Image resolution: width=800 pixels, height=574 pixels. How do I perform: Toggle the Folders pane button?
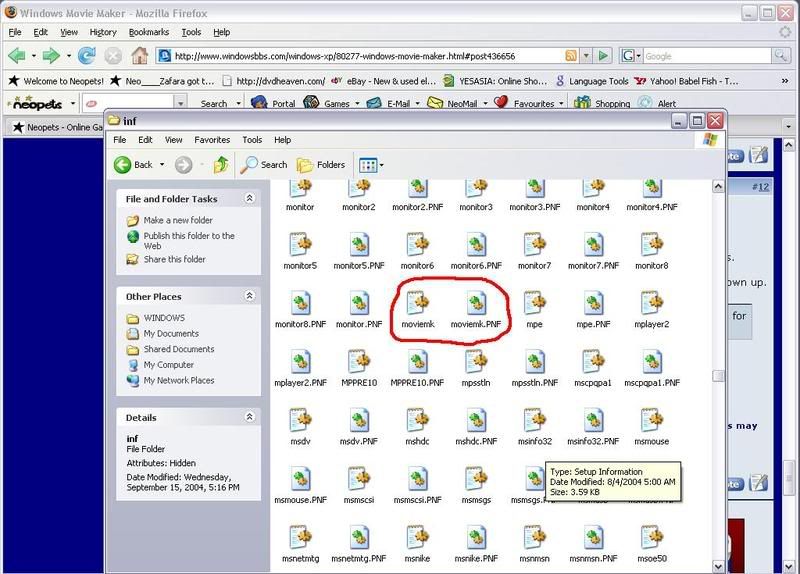(321, 165)
